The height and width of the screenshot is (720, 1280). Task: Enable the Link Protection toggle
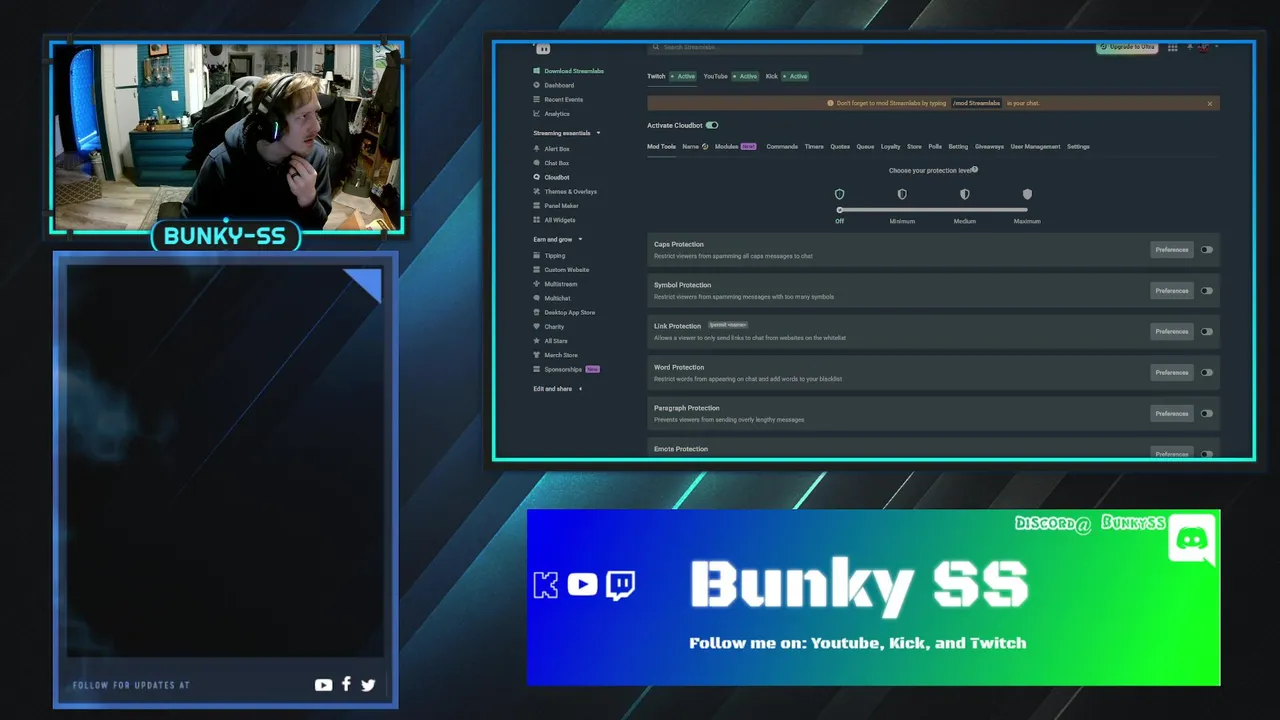[1207, 331]
